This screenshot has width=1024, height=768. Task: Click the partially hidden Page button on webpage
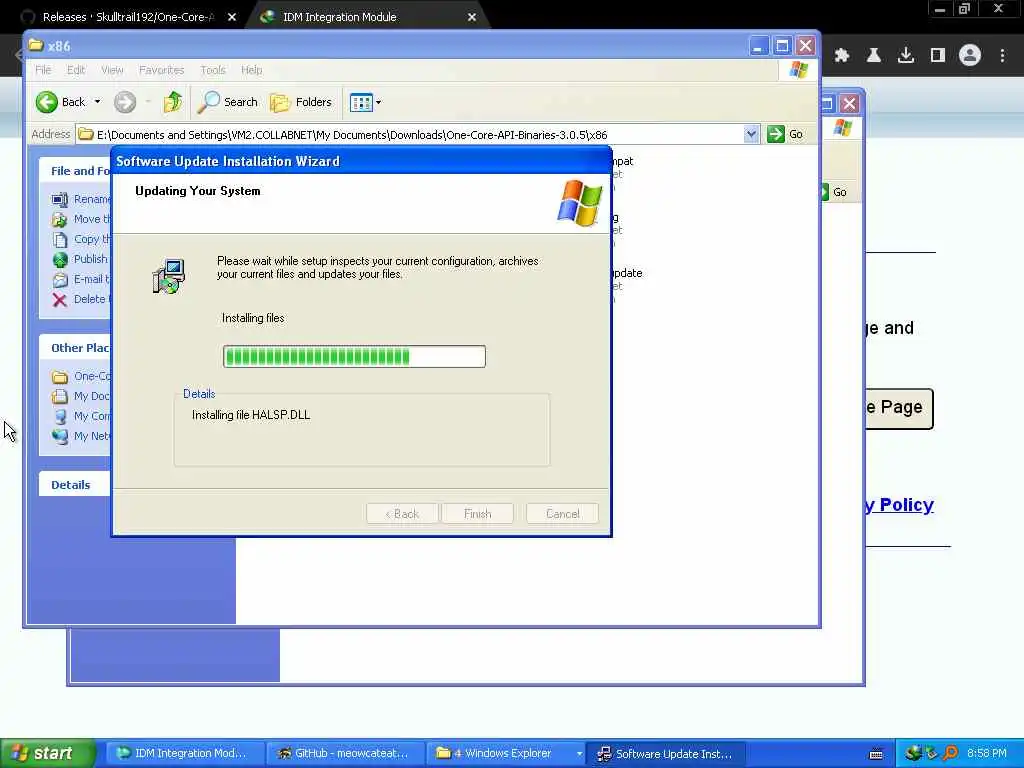click(x=899, y=408)
